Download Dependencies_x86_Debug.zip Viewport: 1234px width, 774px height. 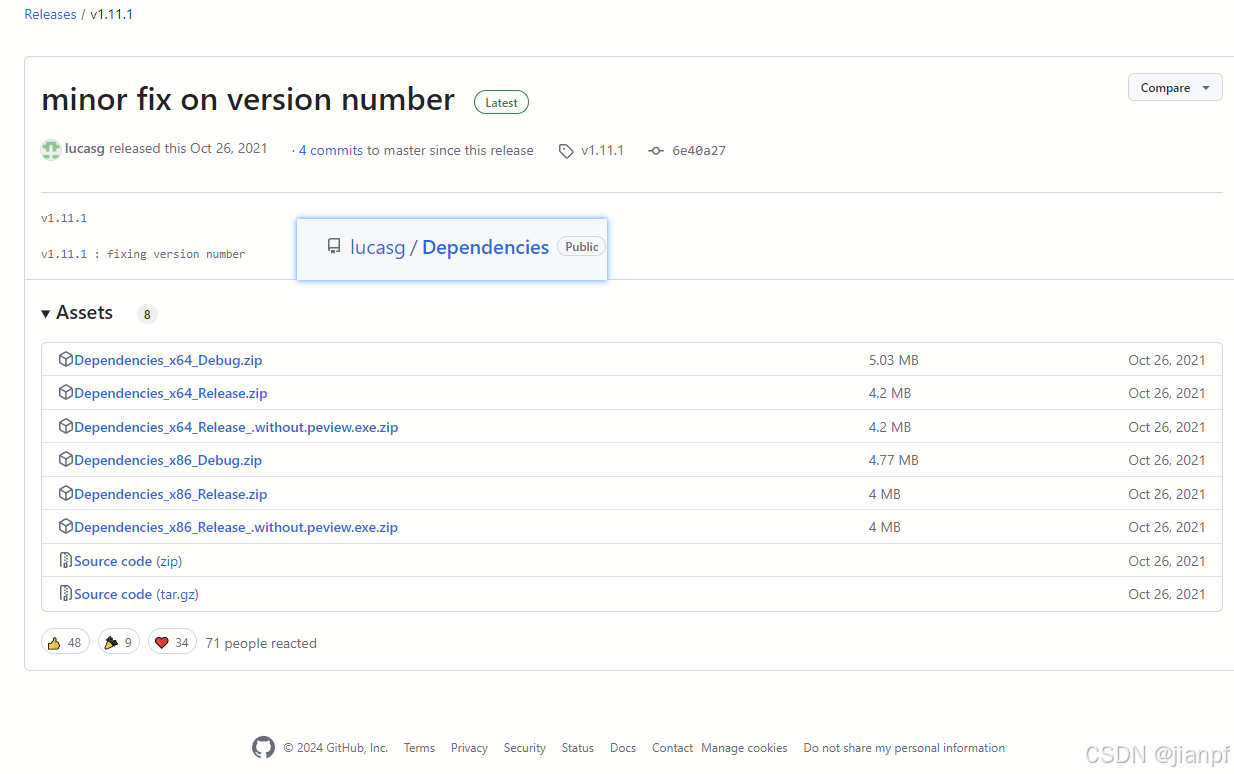click(x=168, y=460)
